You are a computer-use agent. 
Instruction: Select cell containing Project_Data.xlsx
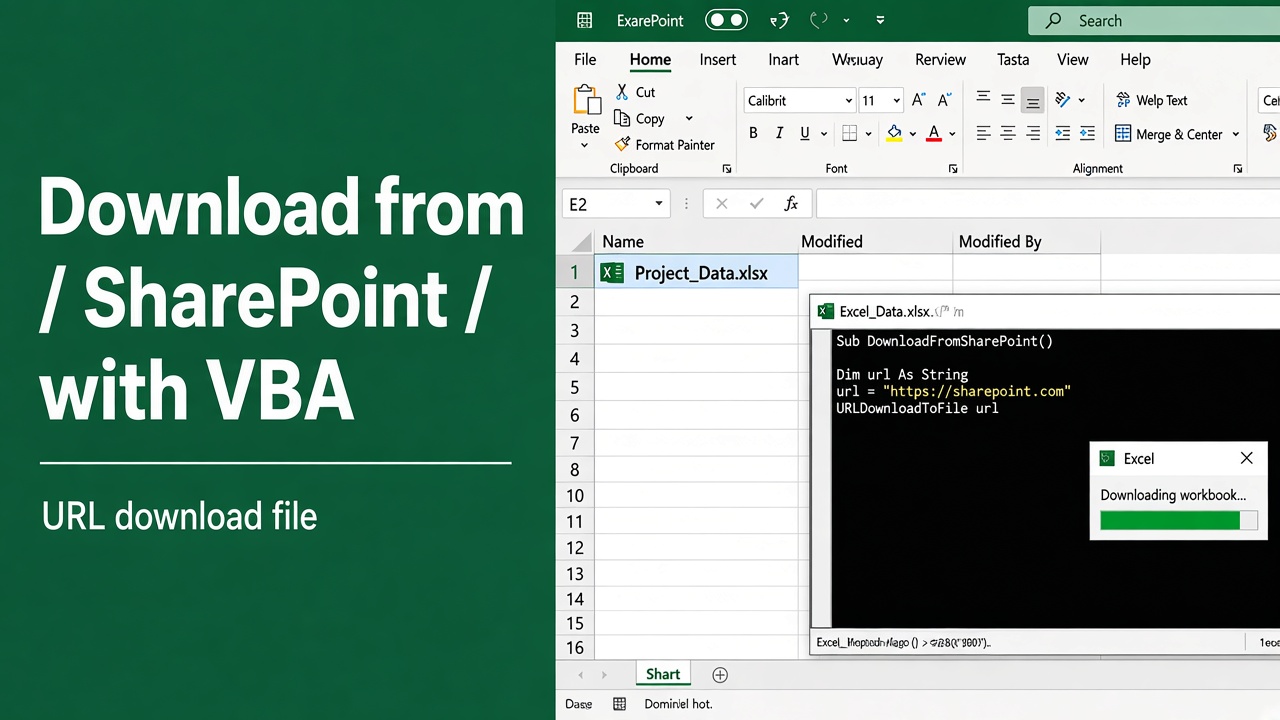[x=696, y=272]
